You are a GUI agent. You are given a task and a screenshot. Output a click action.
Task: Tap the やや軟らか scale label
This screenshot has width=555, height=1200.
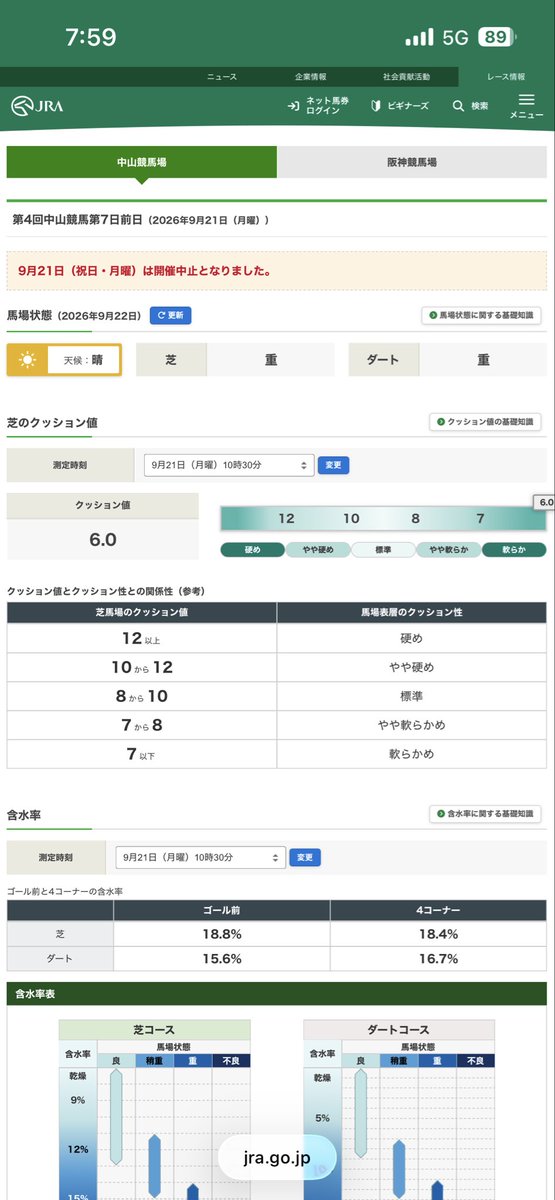[x=449, y=550]
